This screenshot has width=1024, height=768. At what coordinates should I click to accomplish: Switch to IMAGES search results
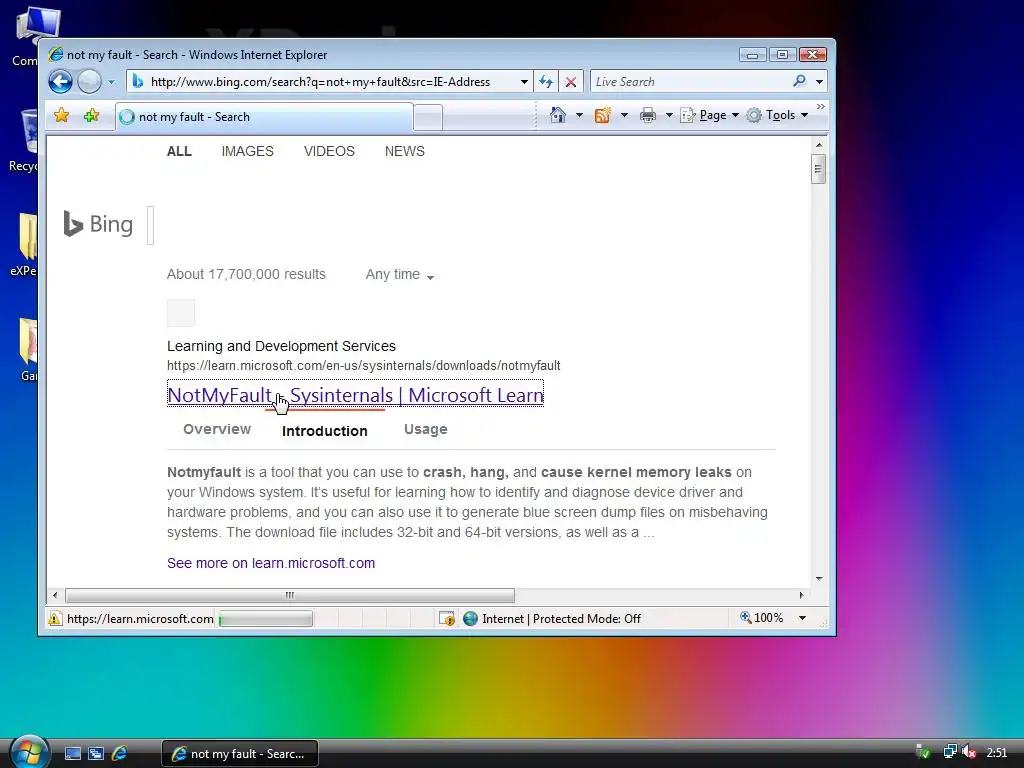tap(248, 152)
